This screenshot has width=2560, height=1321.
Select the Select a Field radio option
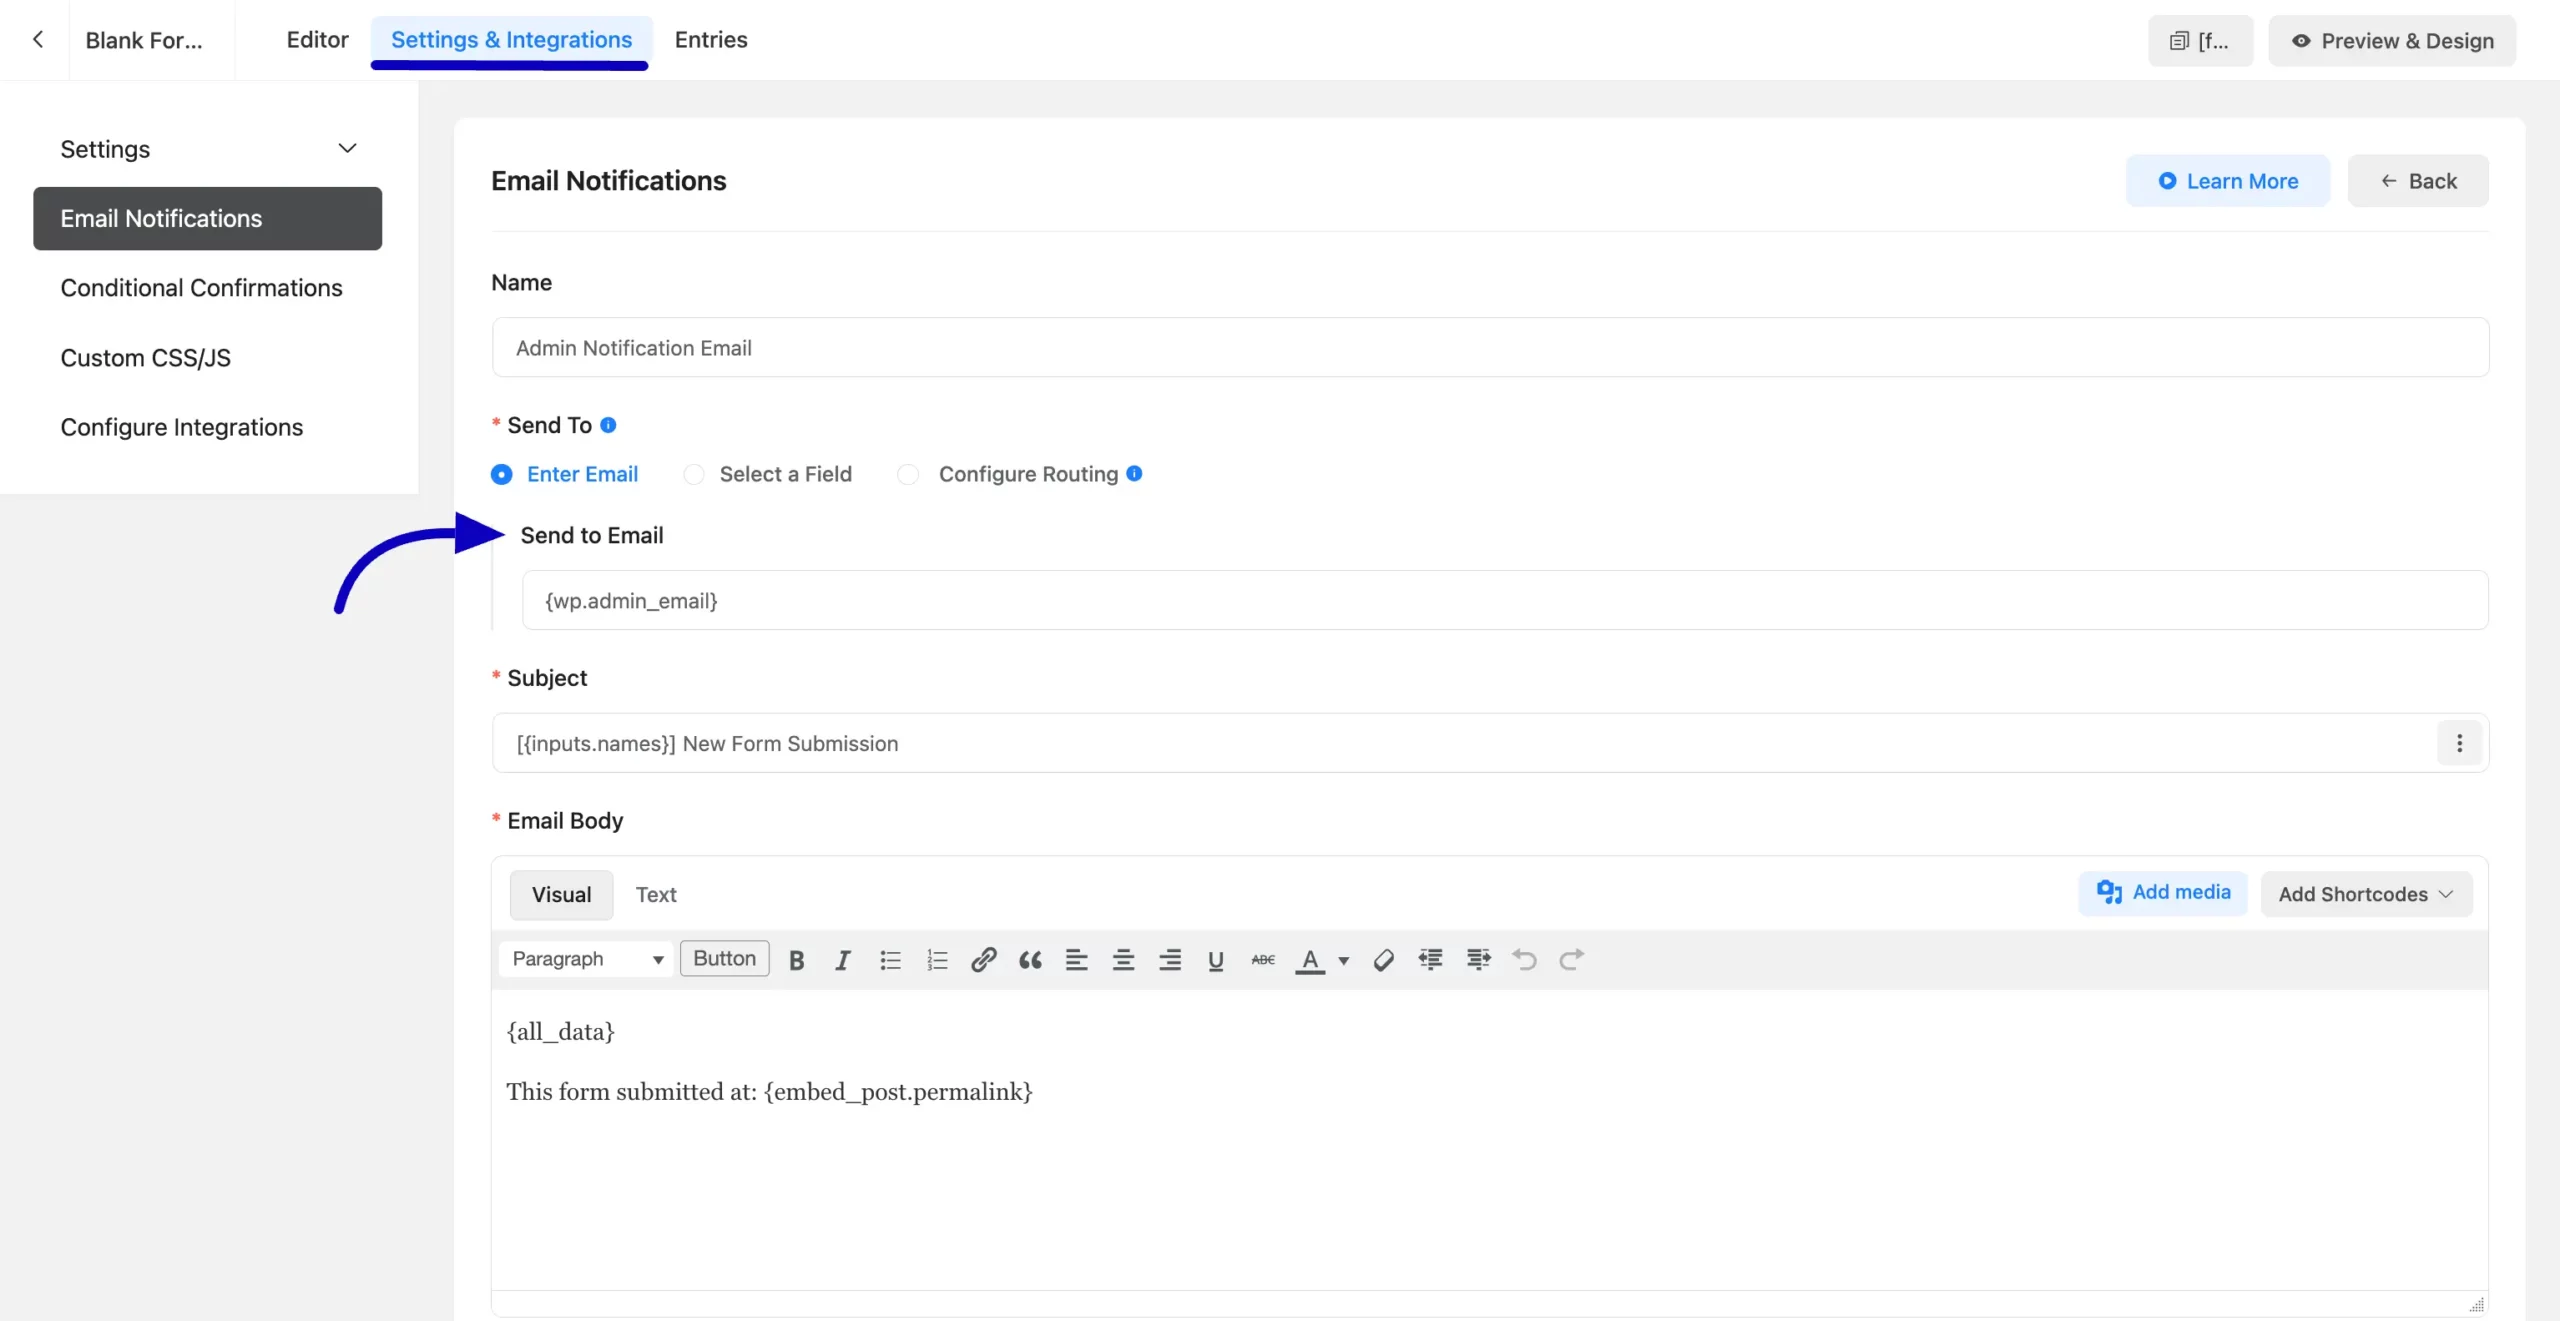coord(768,474)
